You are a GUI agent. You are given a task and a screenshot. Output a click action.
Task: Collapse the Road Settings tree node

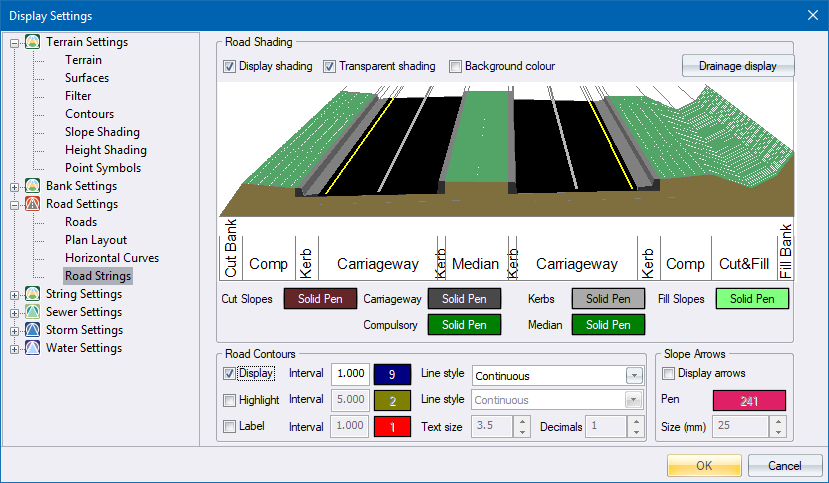pos(14,204)
